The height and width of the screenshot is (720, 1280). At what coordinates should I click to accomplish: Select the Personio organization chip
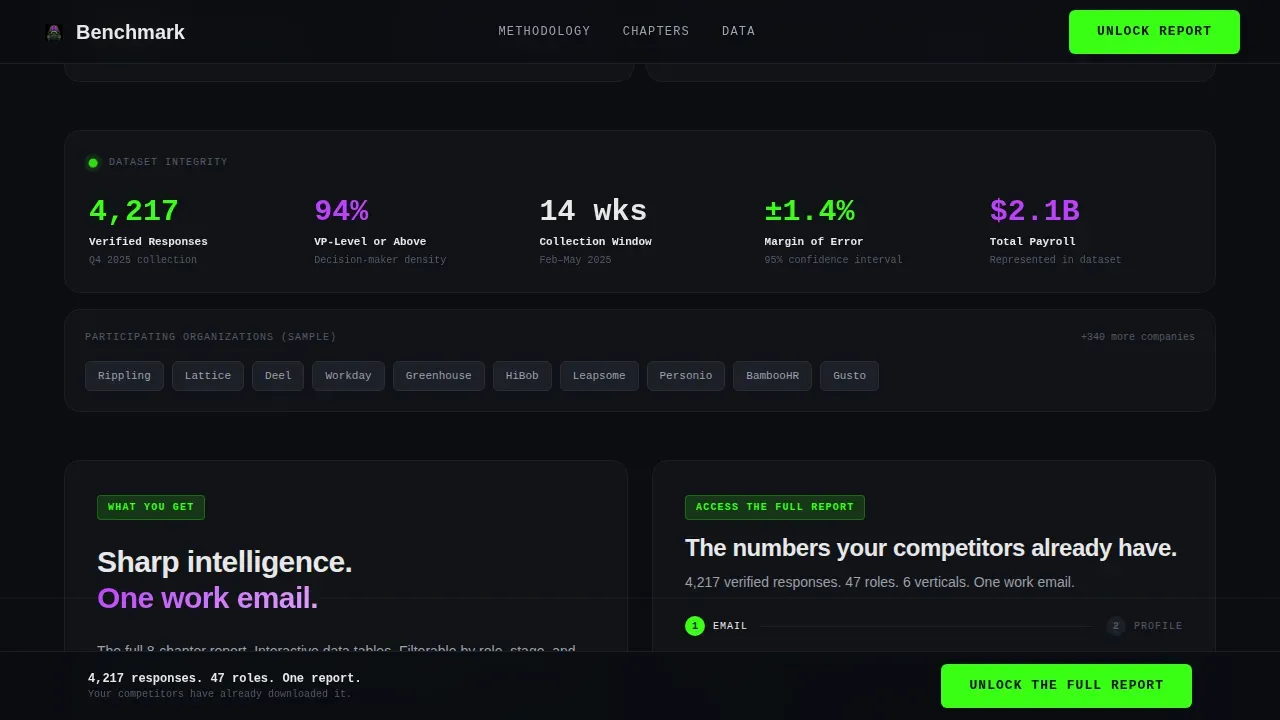[x=686, y=376]
